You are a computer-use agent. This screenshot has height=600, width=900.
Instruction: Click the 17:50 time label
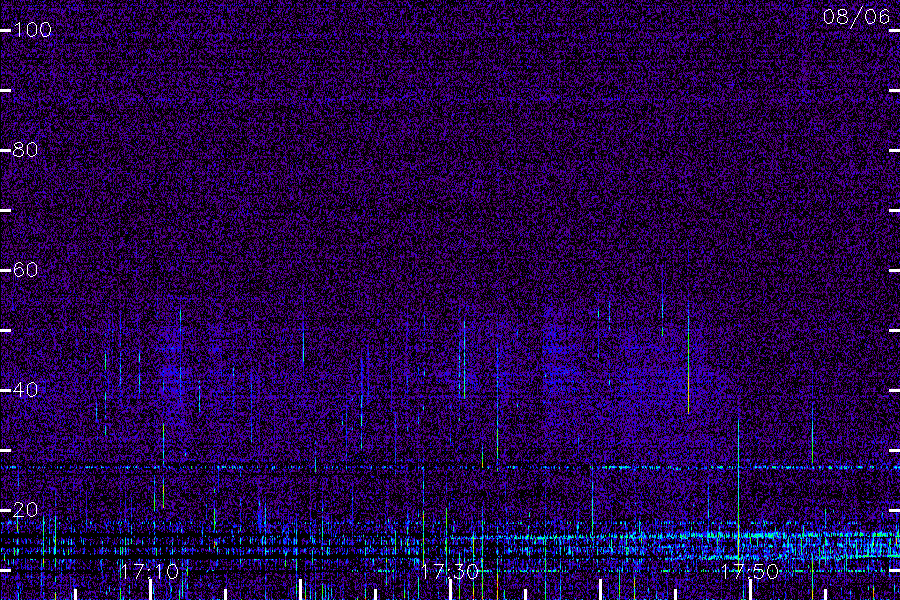(x=750, y=571)
